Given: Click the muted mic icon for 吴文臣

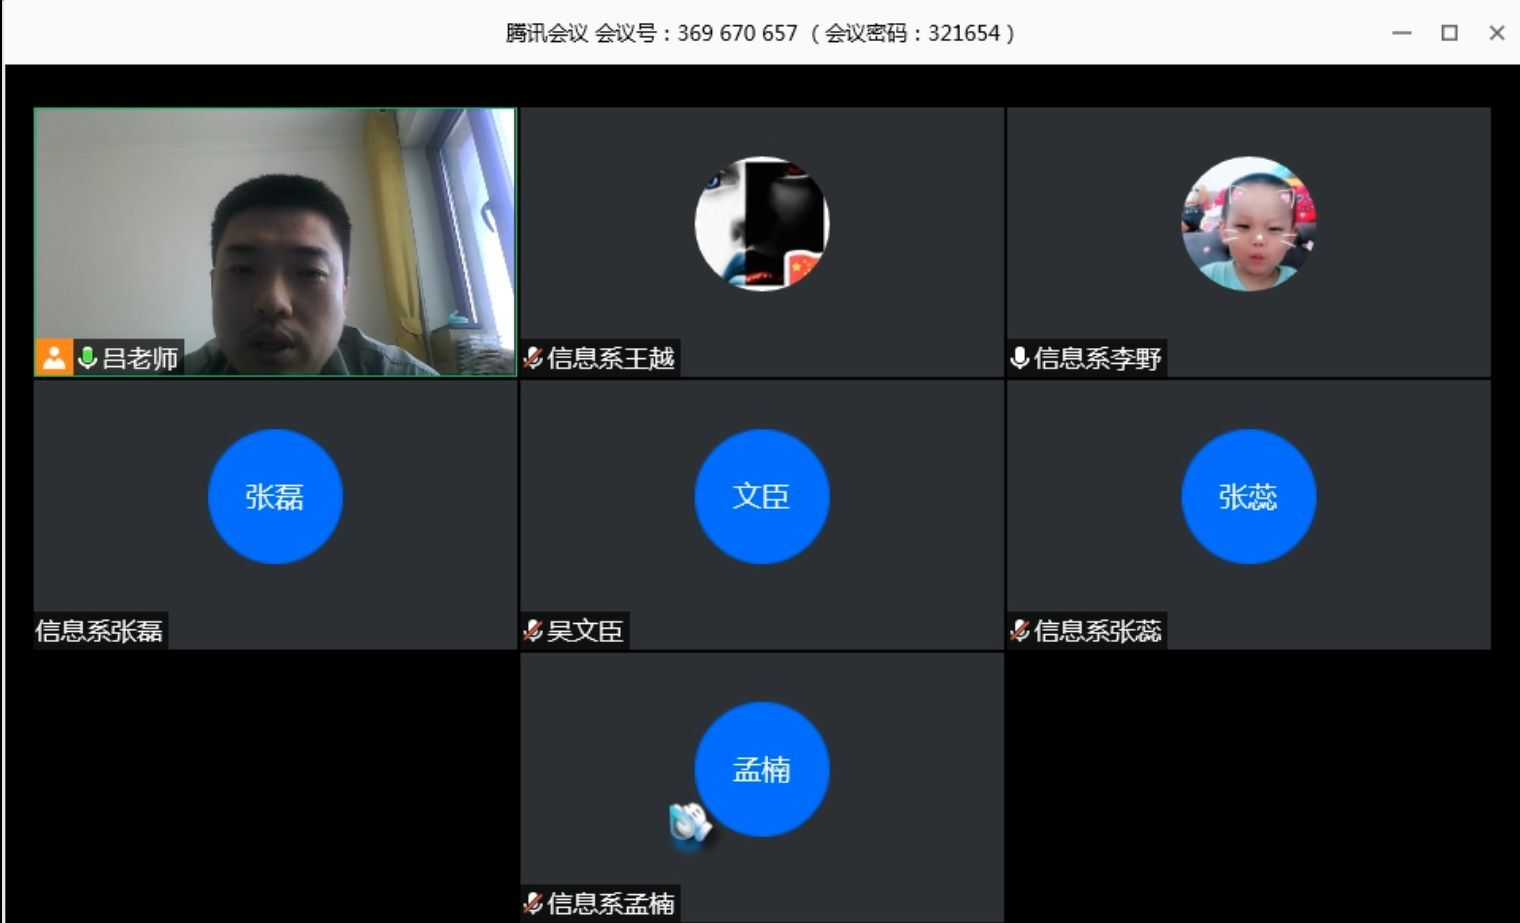Looking at the screenshot, I should click(x=533, y=631).
